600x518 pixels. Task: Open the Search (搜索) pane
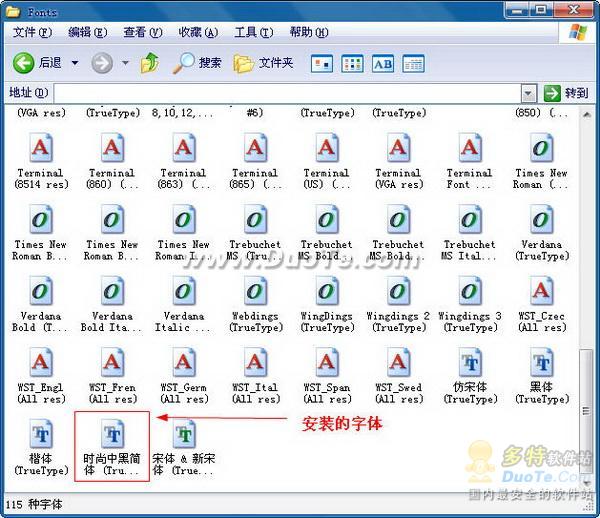(x=197, y=63)
